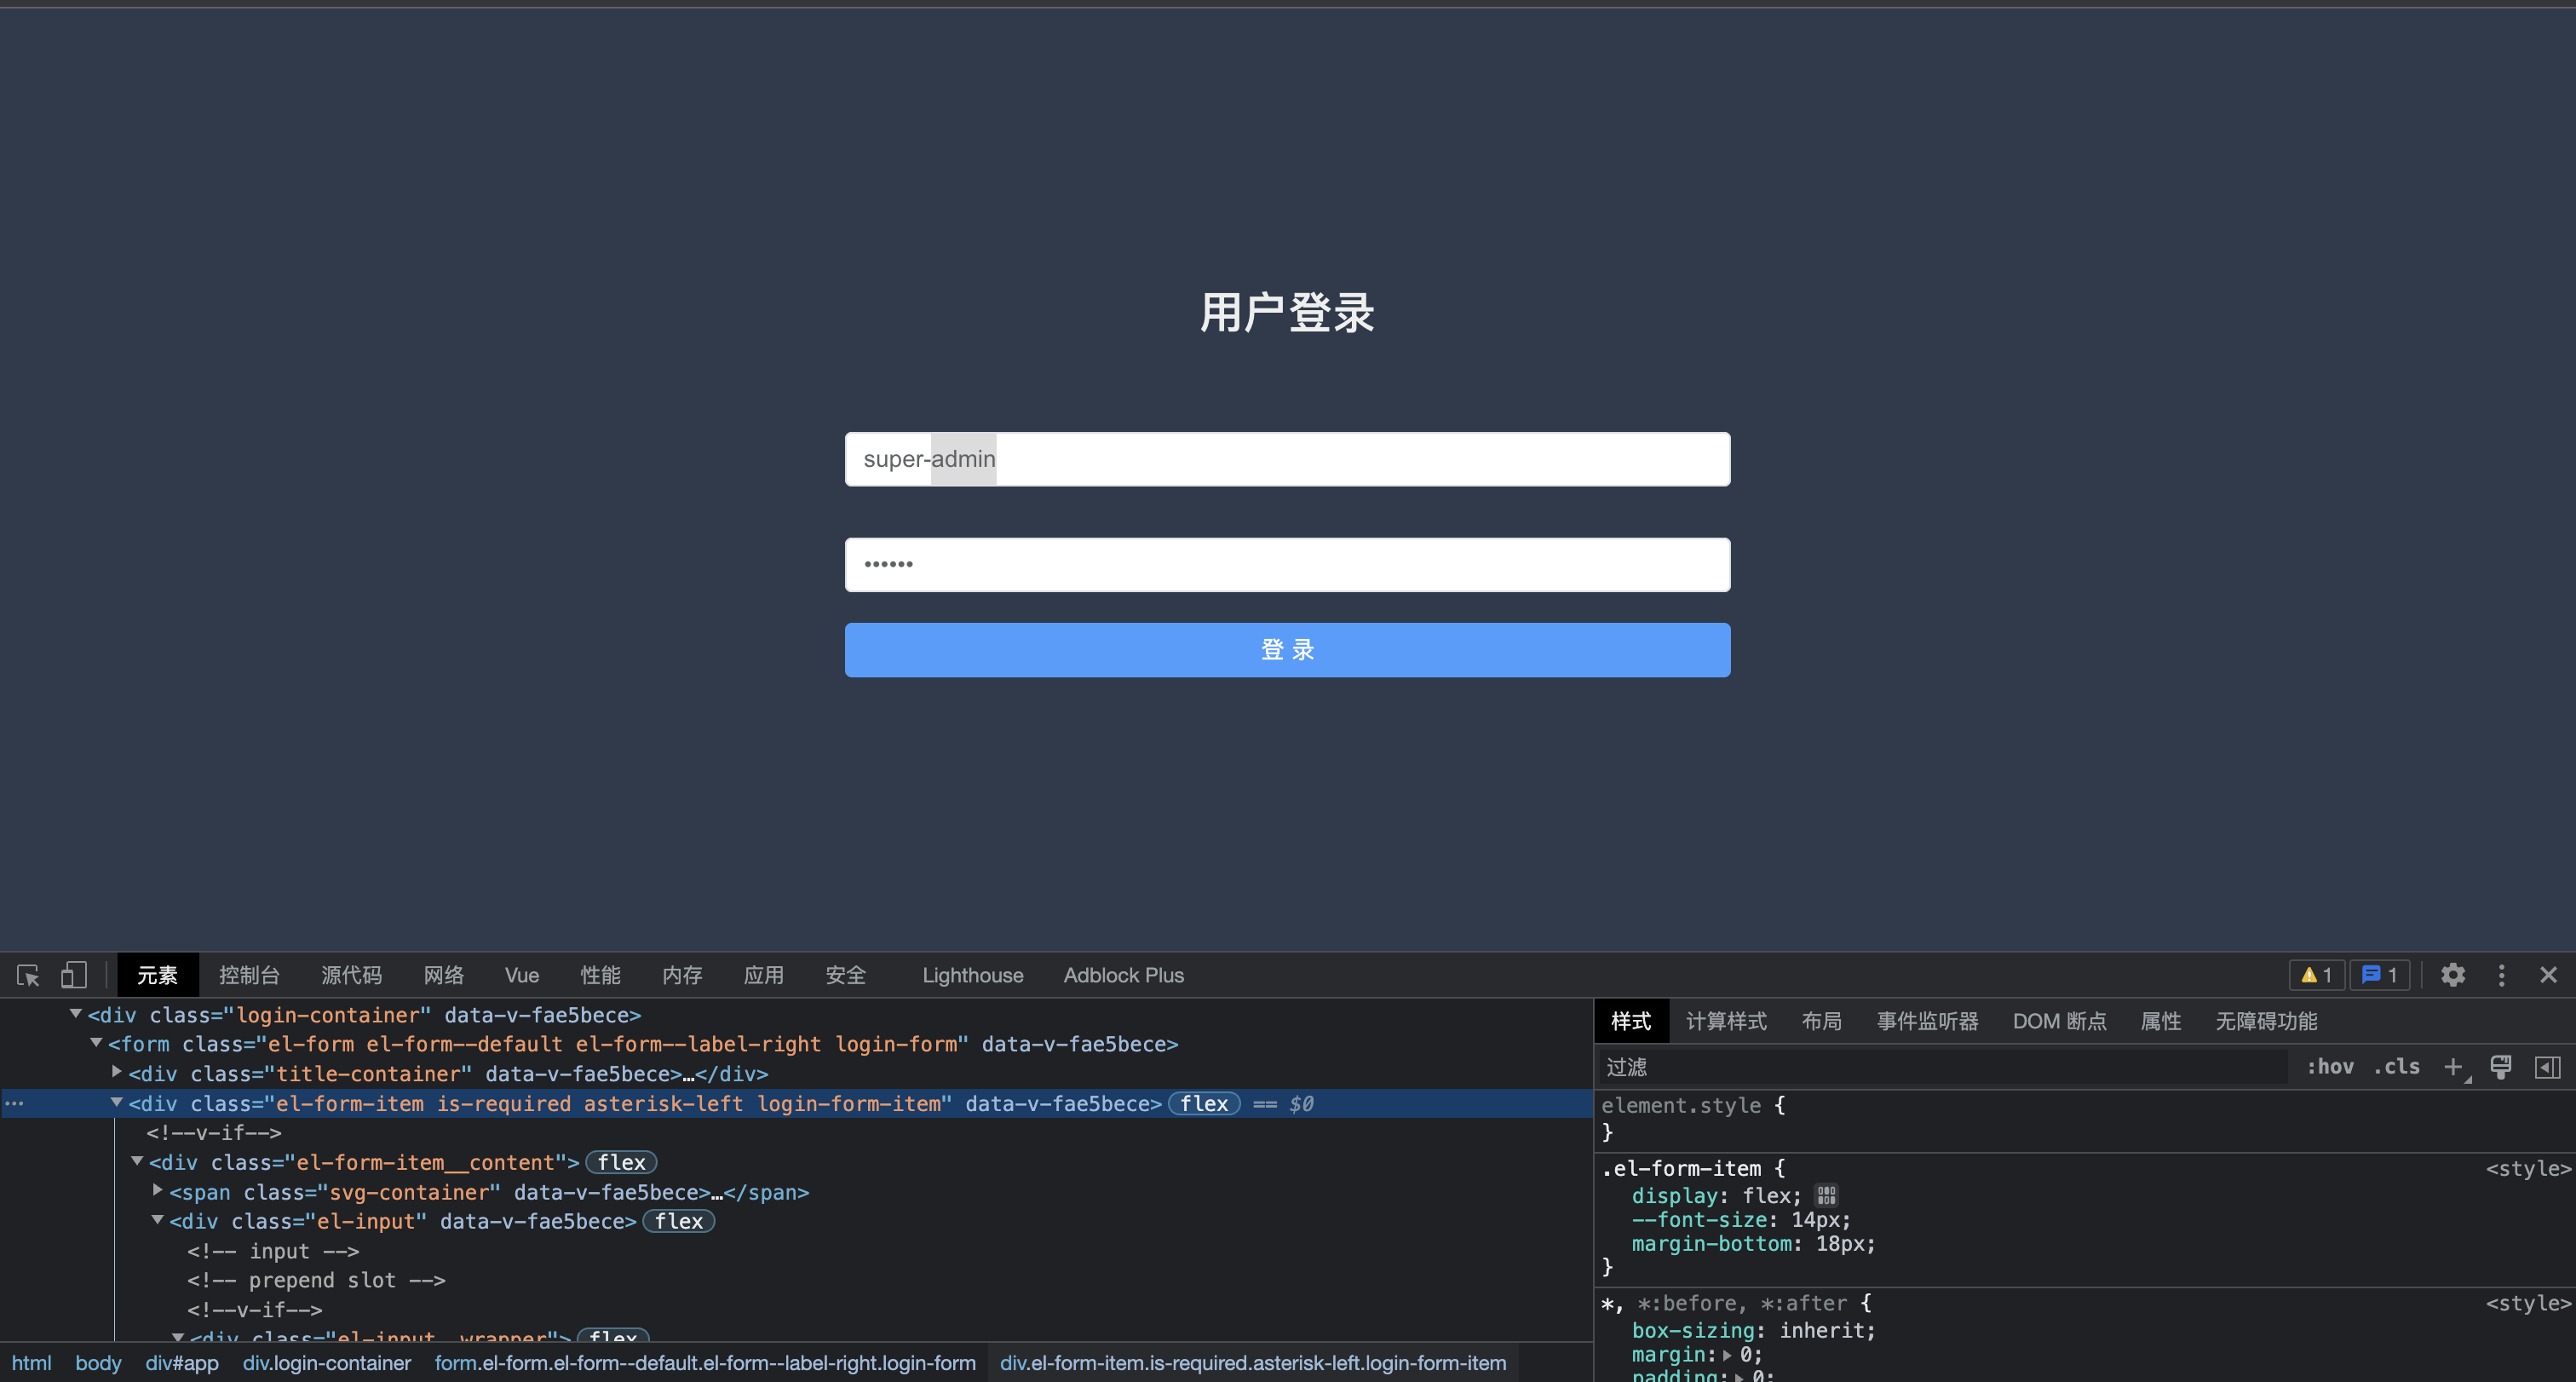Collapse the form login-form node
Screen dimensions: 2576x1382
click(96, 1043)
